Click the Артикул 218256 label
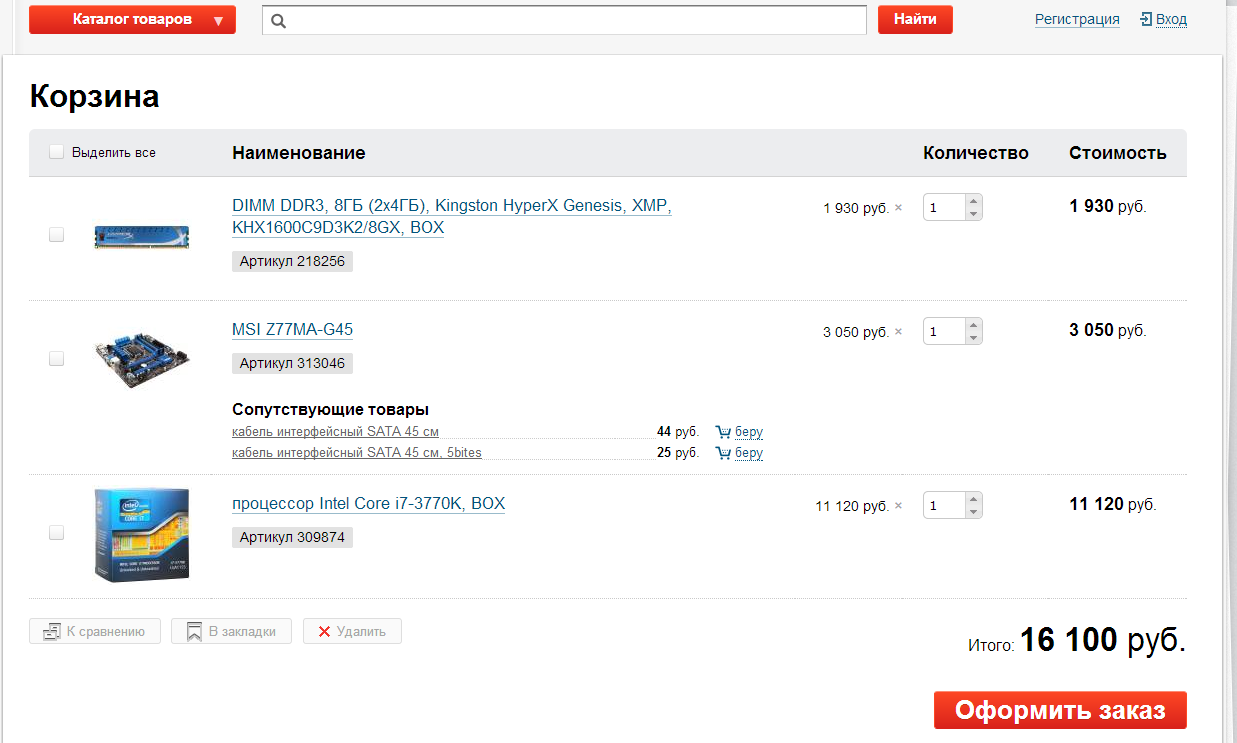 (292, 261)
